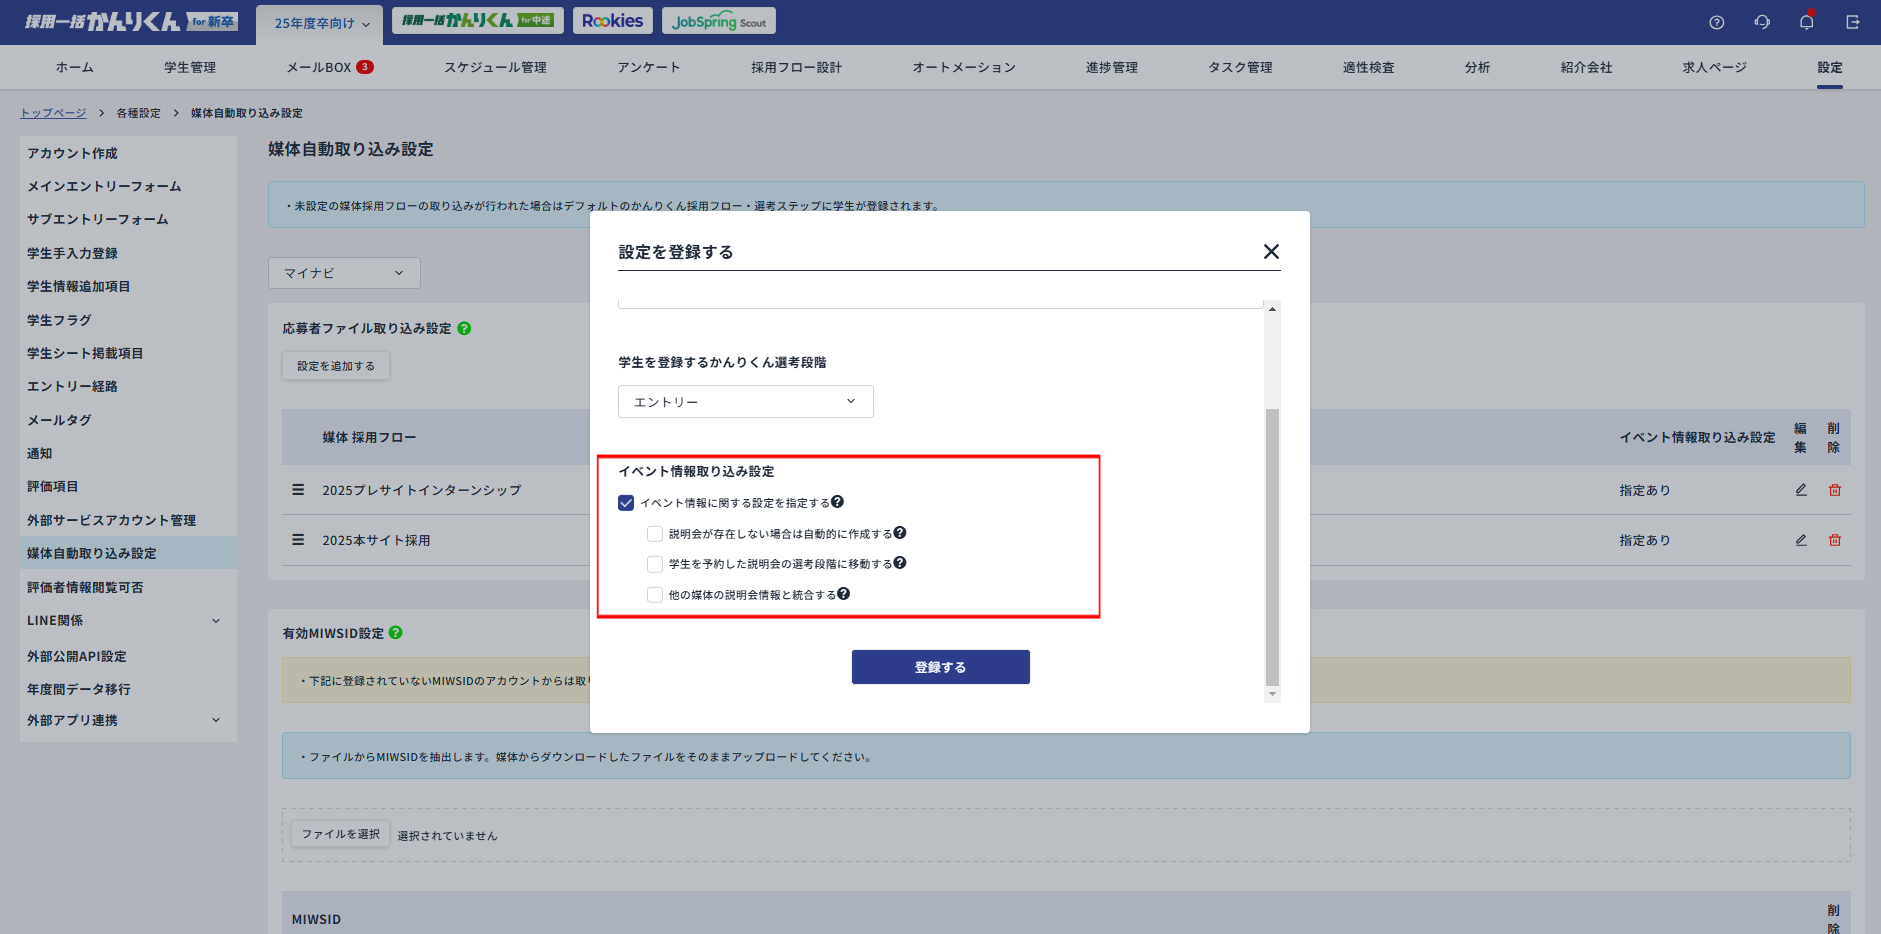Uncheck イベント情報に関する設定を指定する checkbox
1881x934 pixels.
(626, 503)
